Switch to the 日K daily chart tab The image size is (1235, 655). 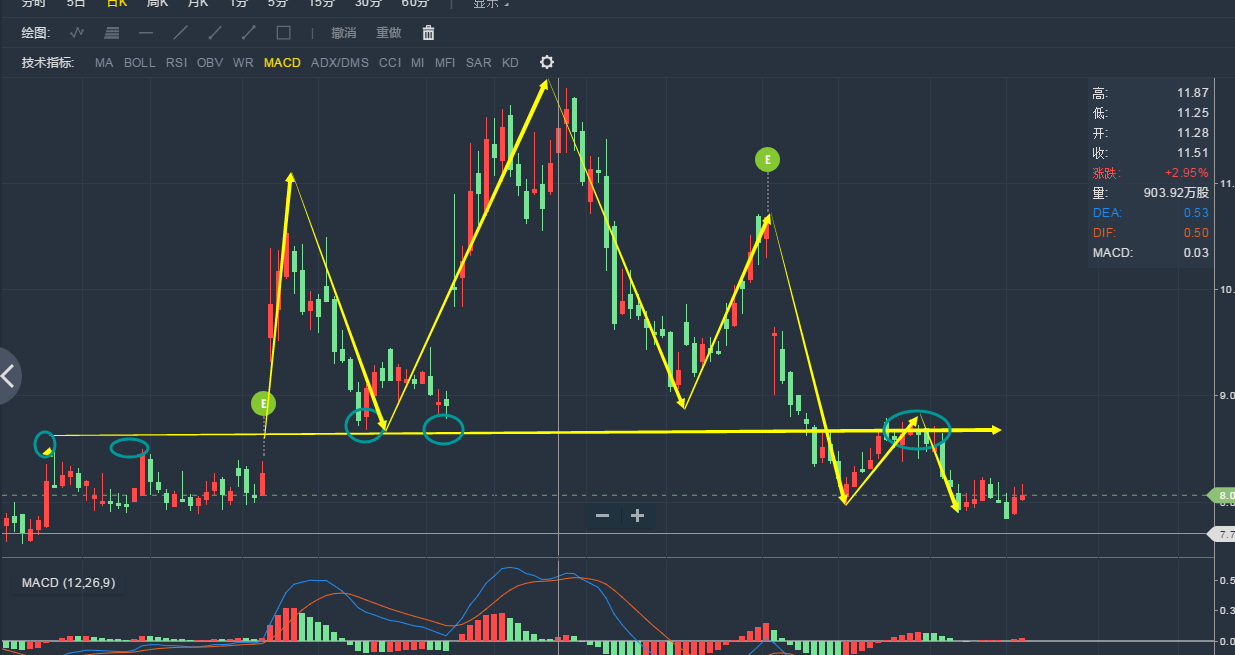(117, 3)
